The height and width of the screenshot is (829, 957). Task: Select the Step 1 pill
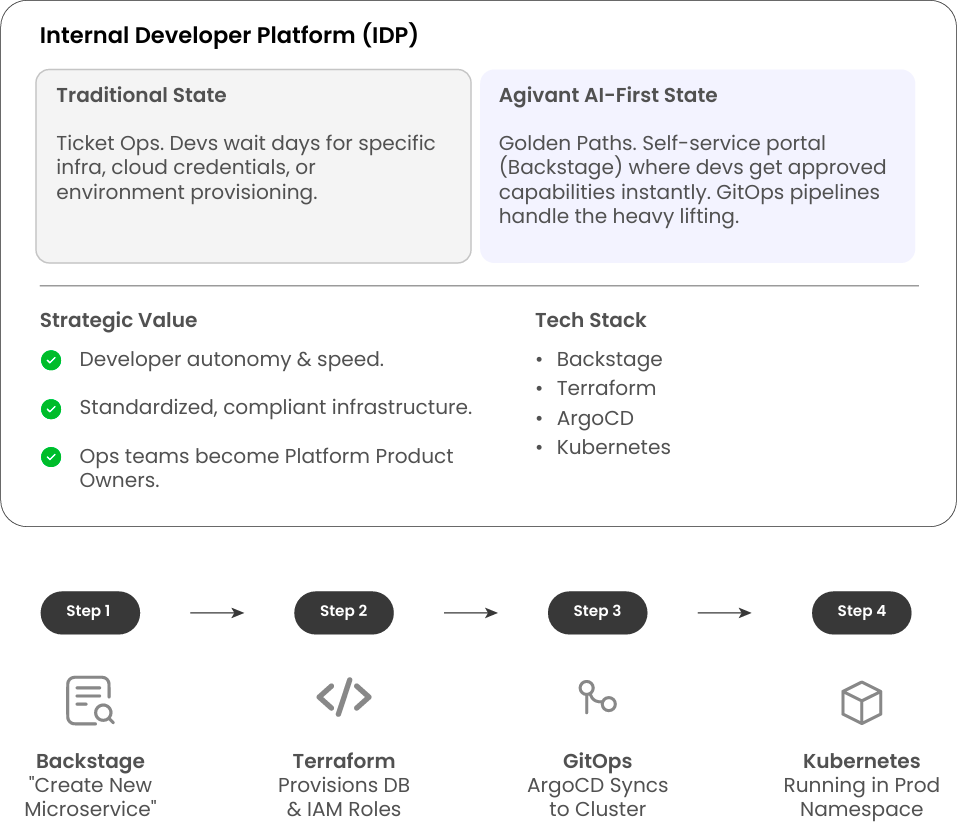pos(90,612)
